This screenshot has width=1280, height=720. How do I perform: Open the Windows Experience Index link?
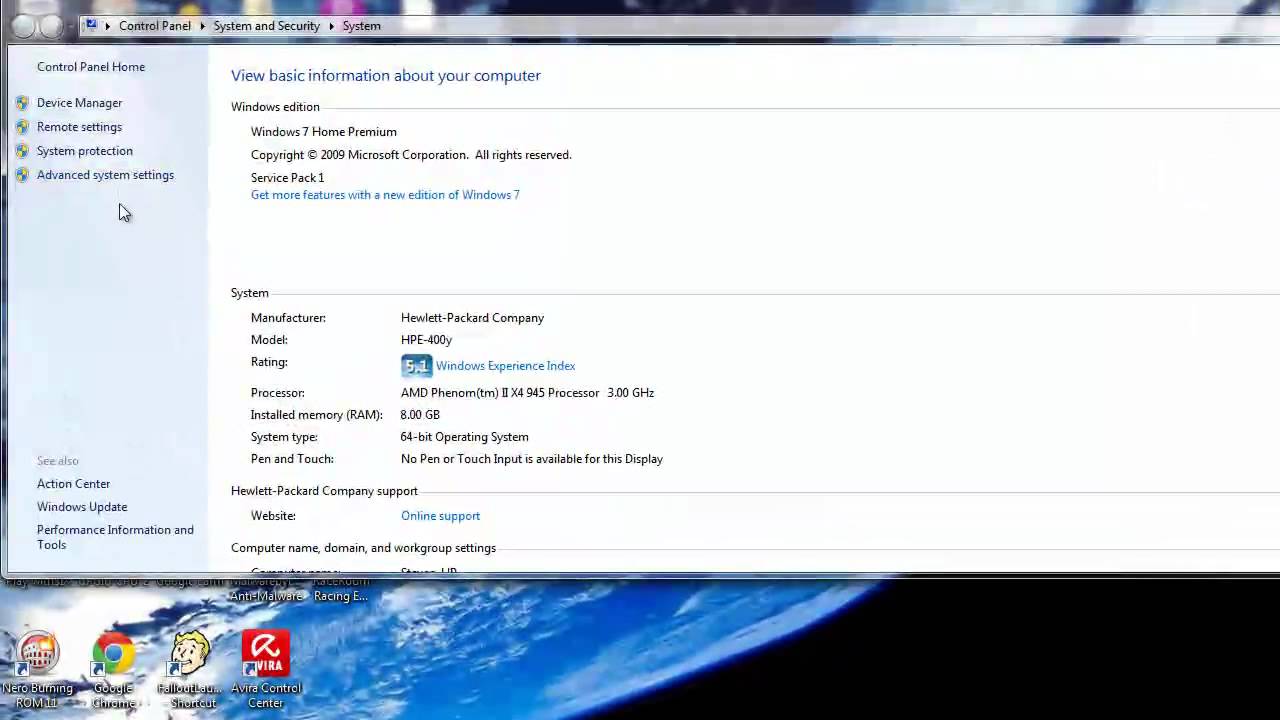(505, 366)
